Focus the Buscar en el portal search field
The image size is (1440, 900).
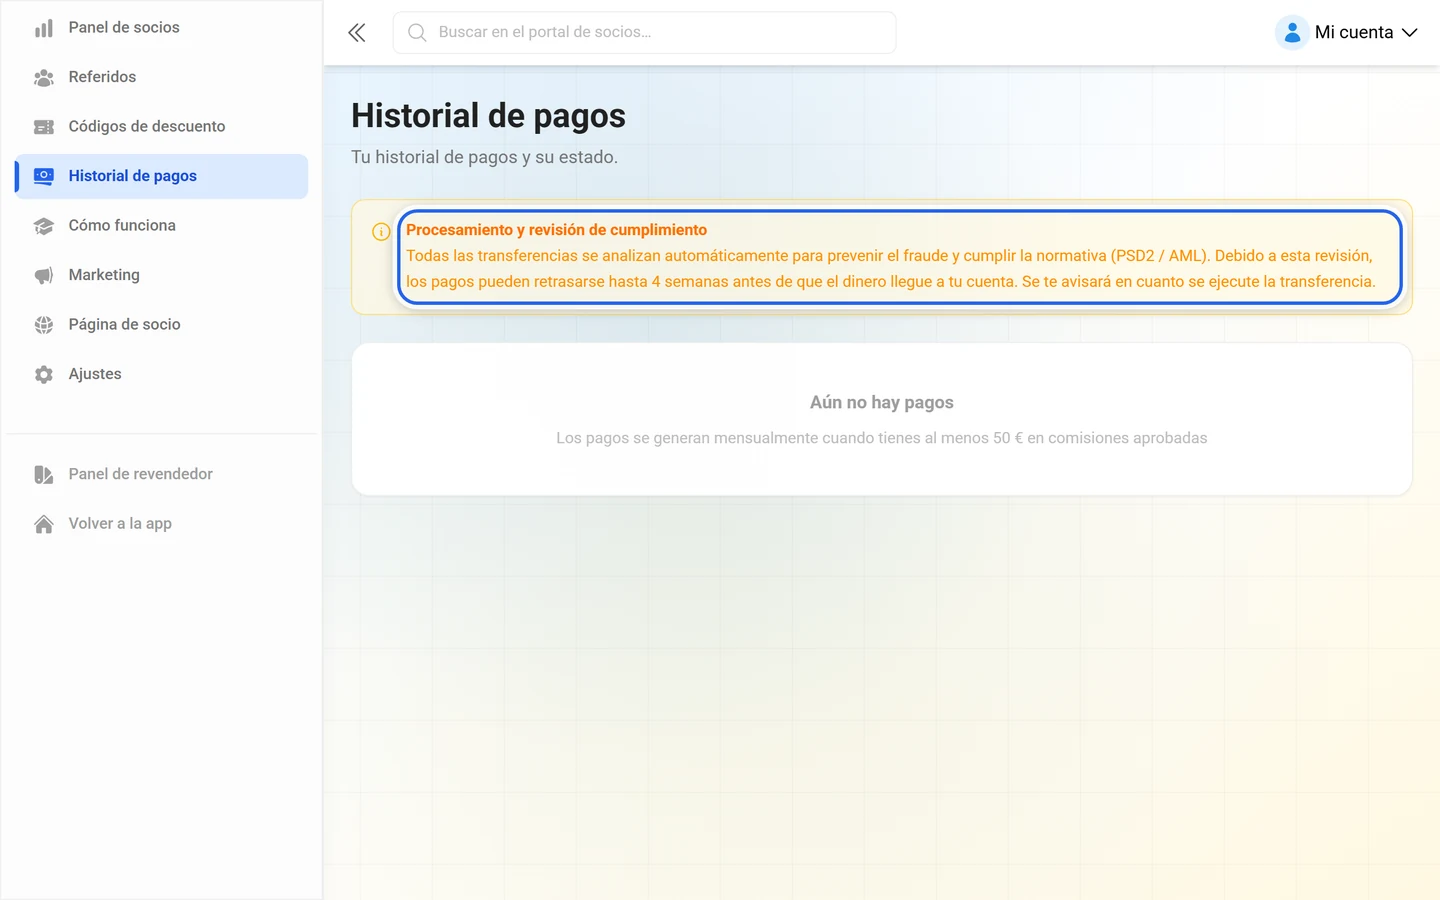644,33
